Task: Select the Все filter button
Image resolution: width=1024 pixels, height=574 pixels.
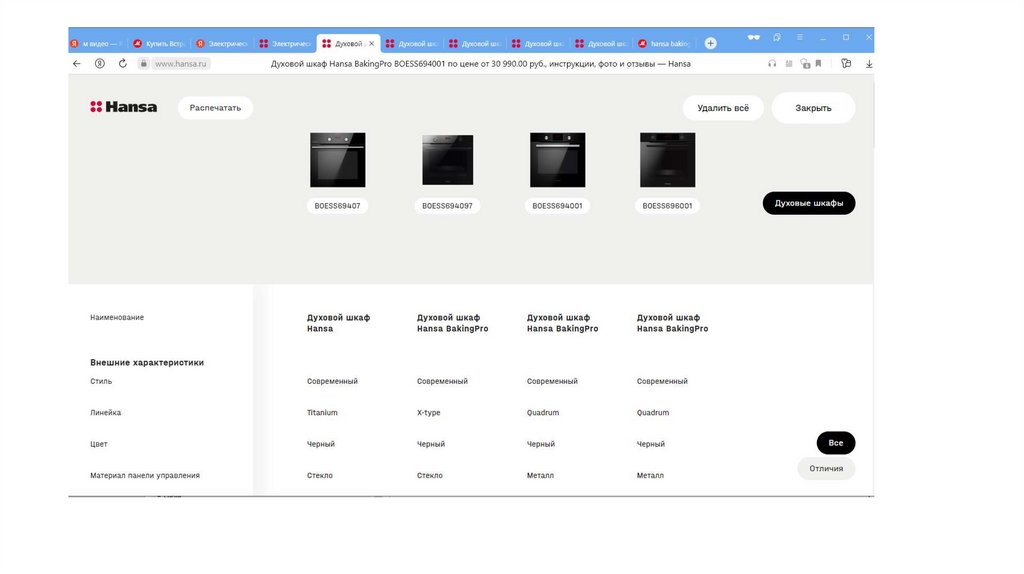Action: (835, 443)
